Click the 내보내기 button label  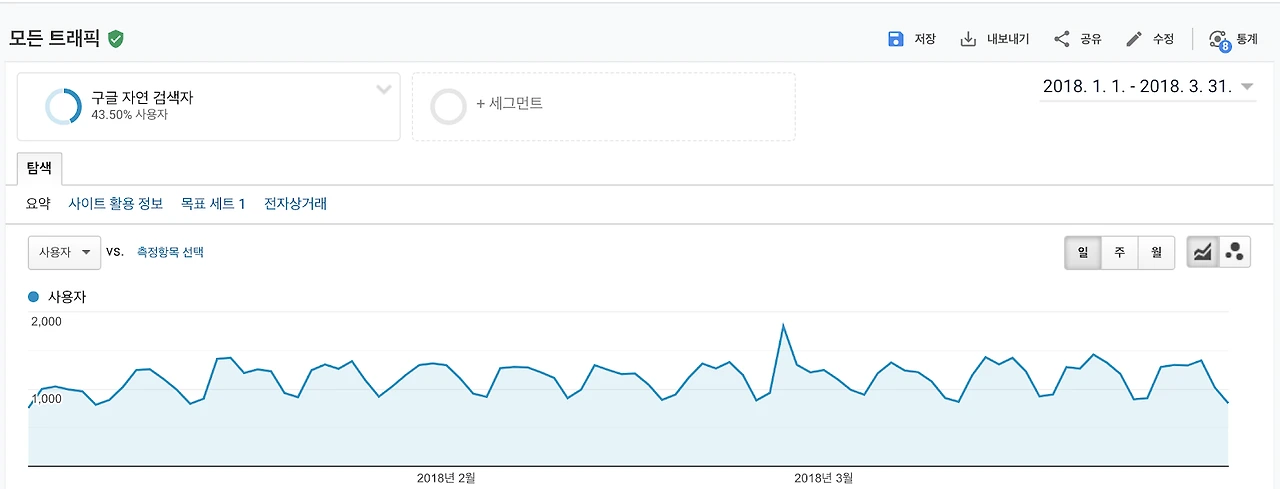coord(1008,39)
